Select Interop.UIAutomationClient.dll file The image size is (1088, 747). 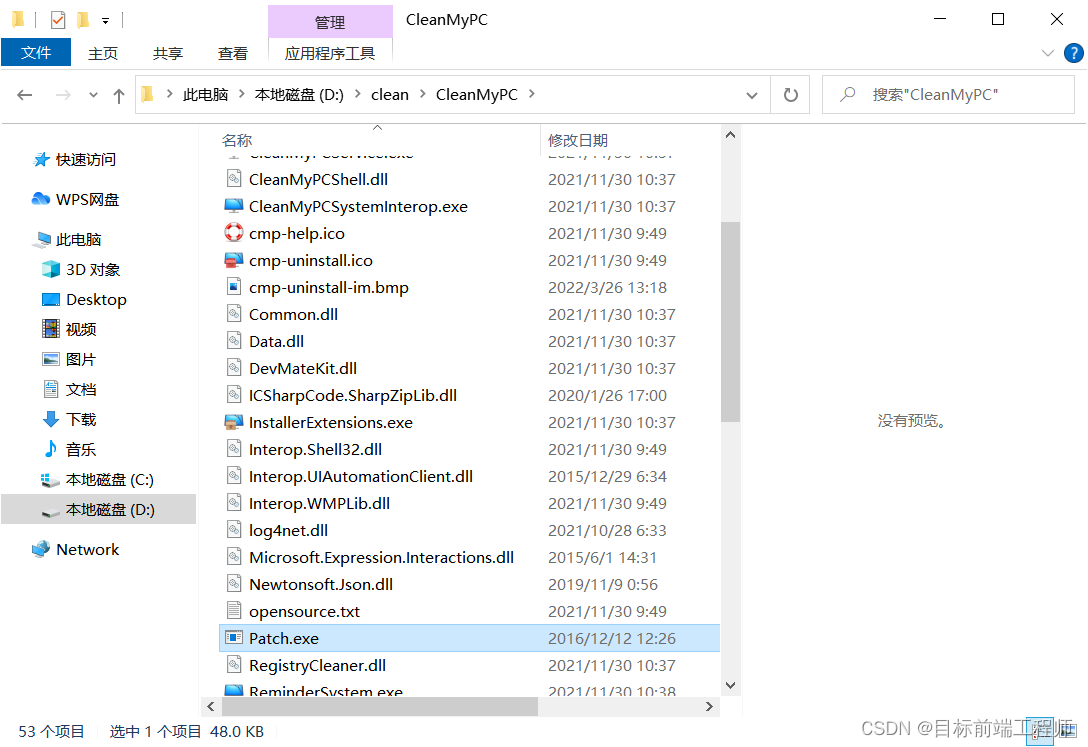361,477
